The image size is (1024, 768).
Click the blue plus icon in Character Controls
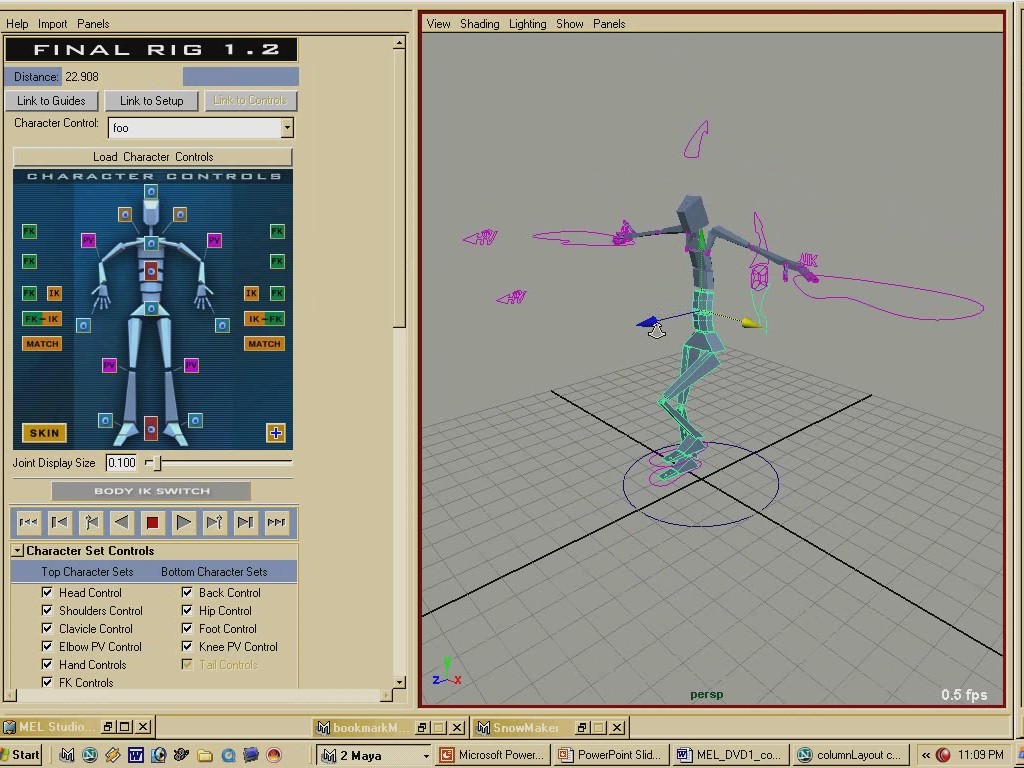click(x=276, y=433)
